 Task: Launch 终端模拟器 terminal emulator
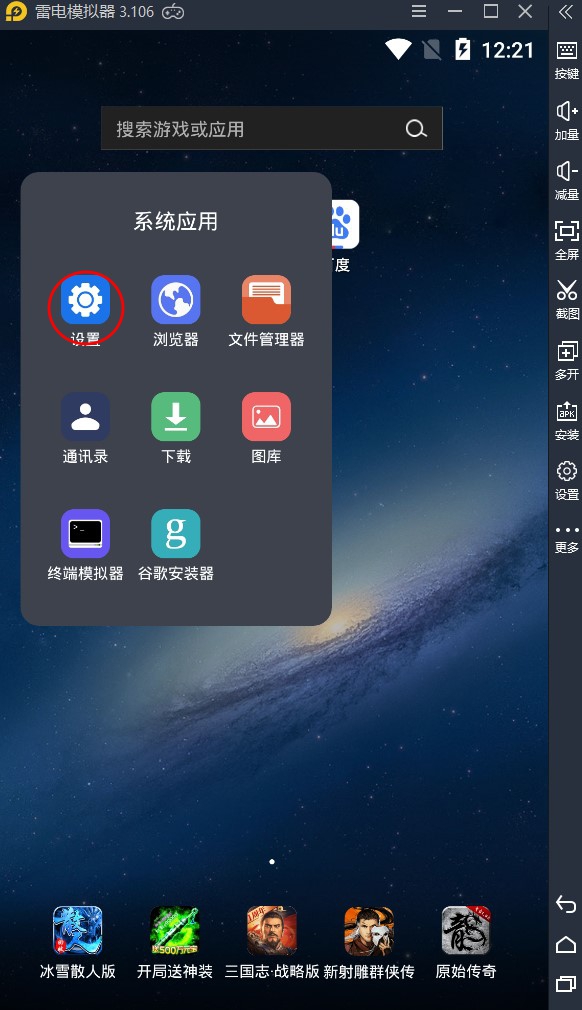[86, 534]
